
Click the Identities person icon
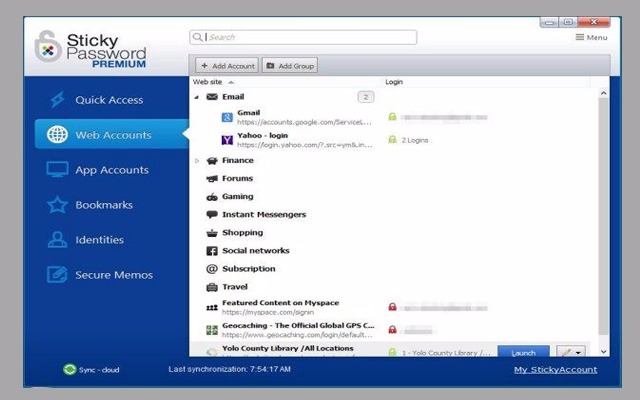[x=57, y=240]
